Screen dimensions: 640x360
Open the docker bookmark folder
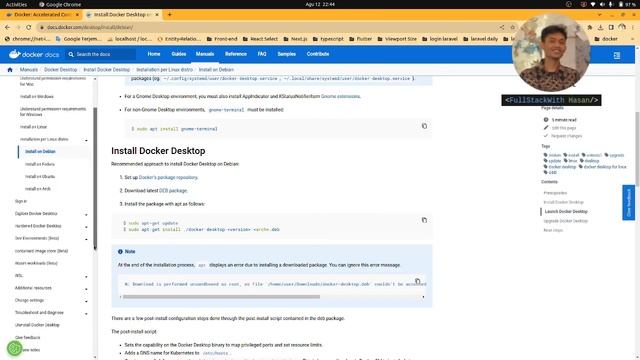(606, 39)
